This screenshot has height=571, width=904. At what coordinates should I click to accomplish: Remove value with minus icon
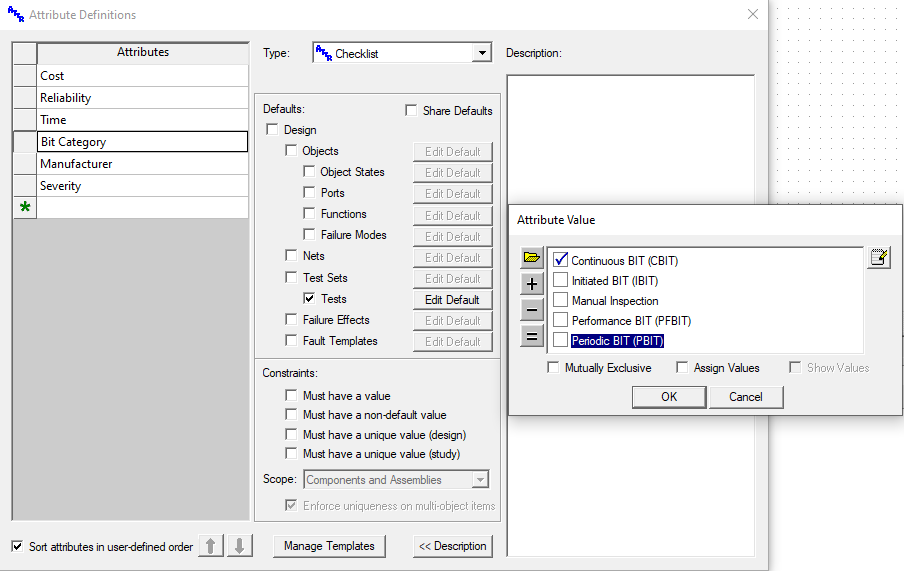532,310
